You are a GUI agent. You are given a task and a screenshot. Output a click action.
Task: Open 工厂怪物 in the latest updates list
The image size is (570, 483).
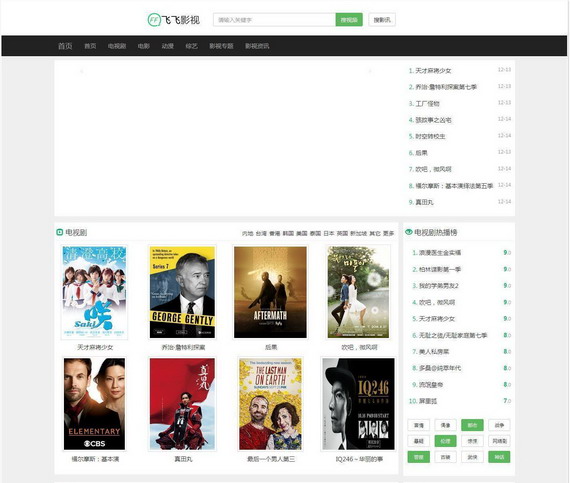[428, 104]
